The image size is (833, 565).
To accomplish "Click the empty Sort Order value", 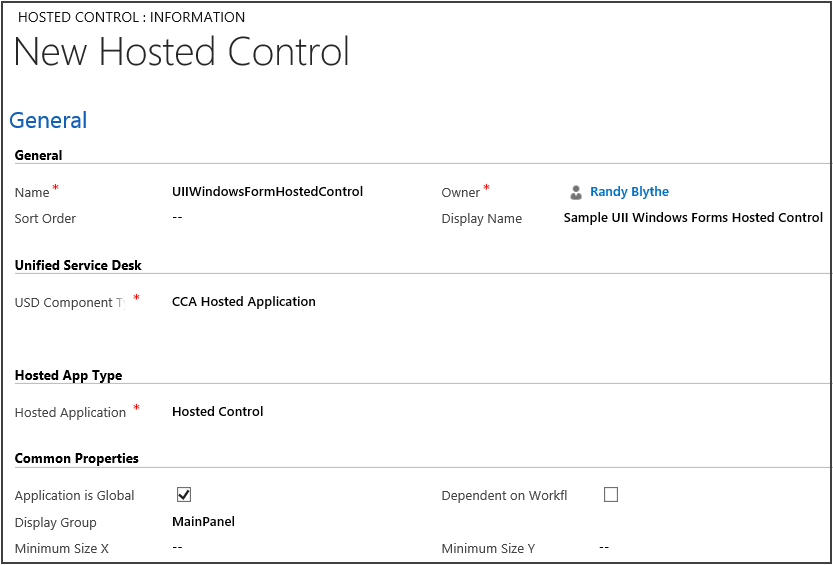I will 178,218.
